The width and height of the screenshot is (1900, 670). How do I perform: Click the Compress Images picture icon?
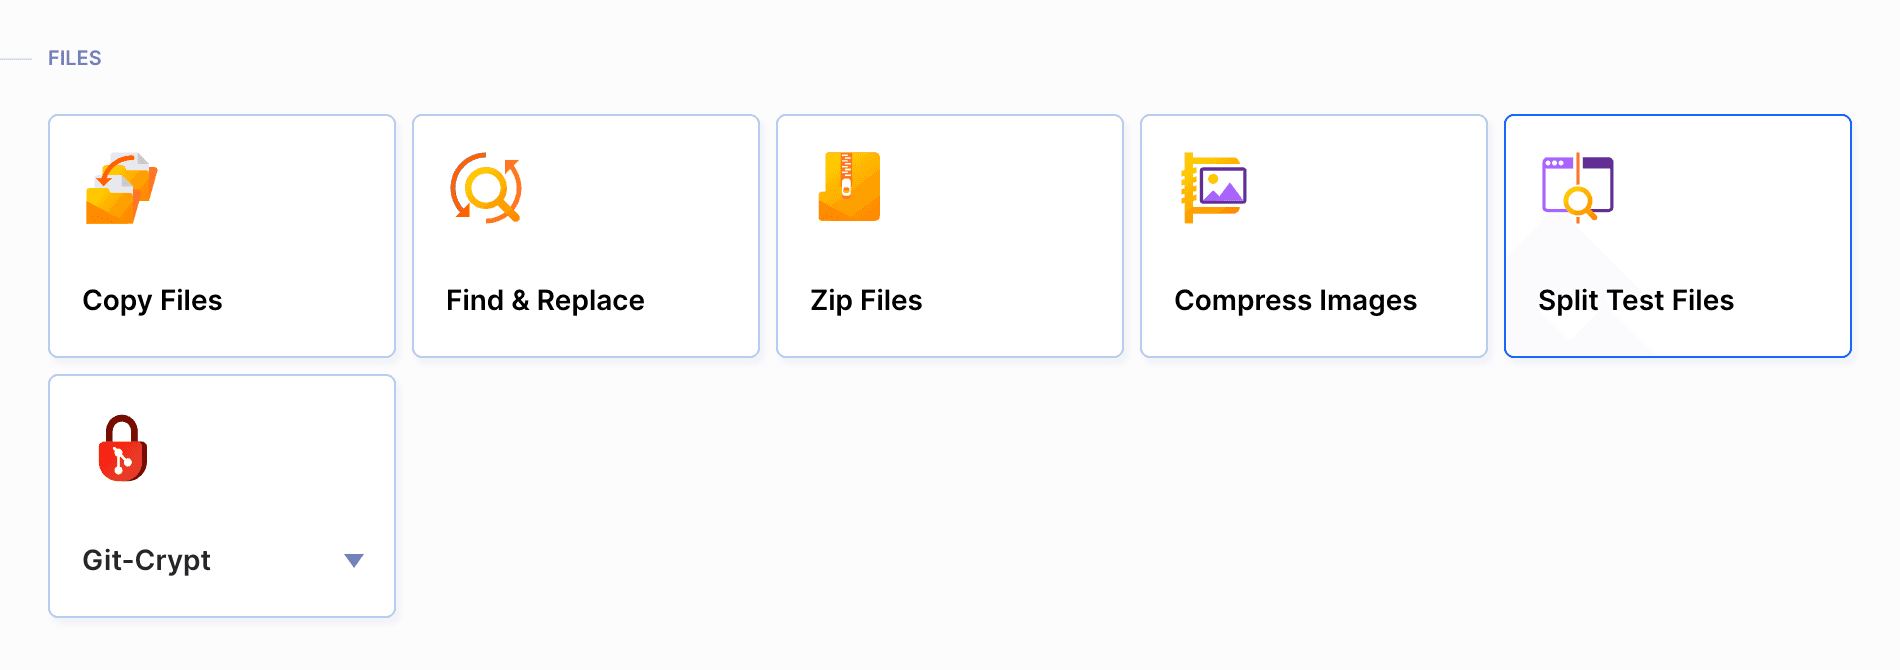(x=1214, y=187)
